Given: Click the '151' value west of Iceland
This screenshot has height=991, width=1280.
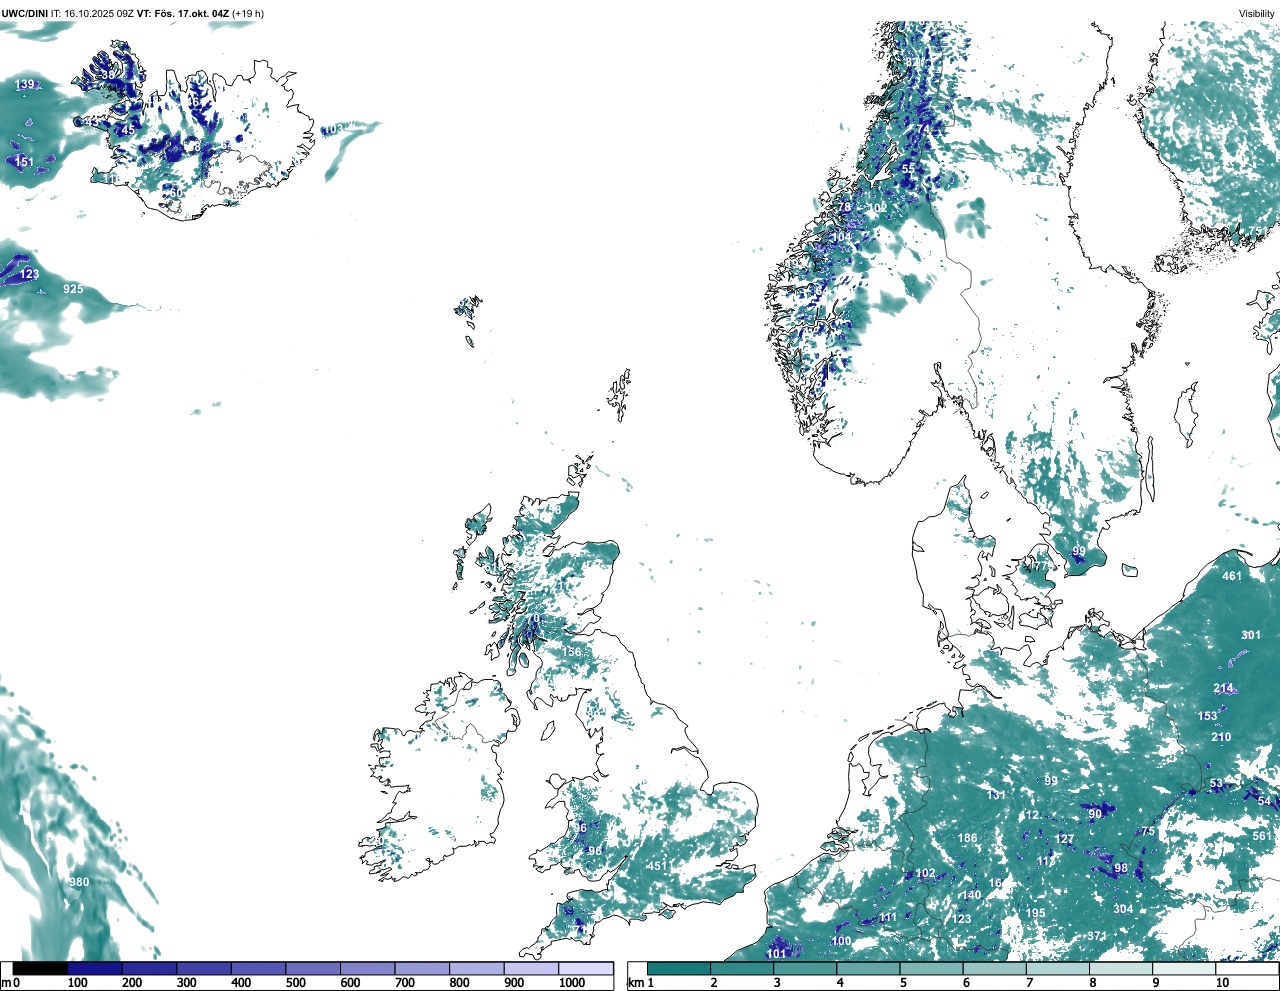Looking at the screenshot, I should coord(24,162).
